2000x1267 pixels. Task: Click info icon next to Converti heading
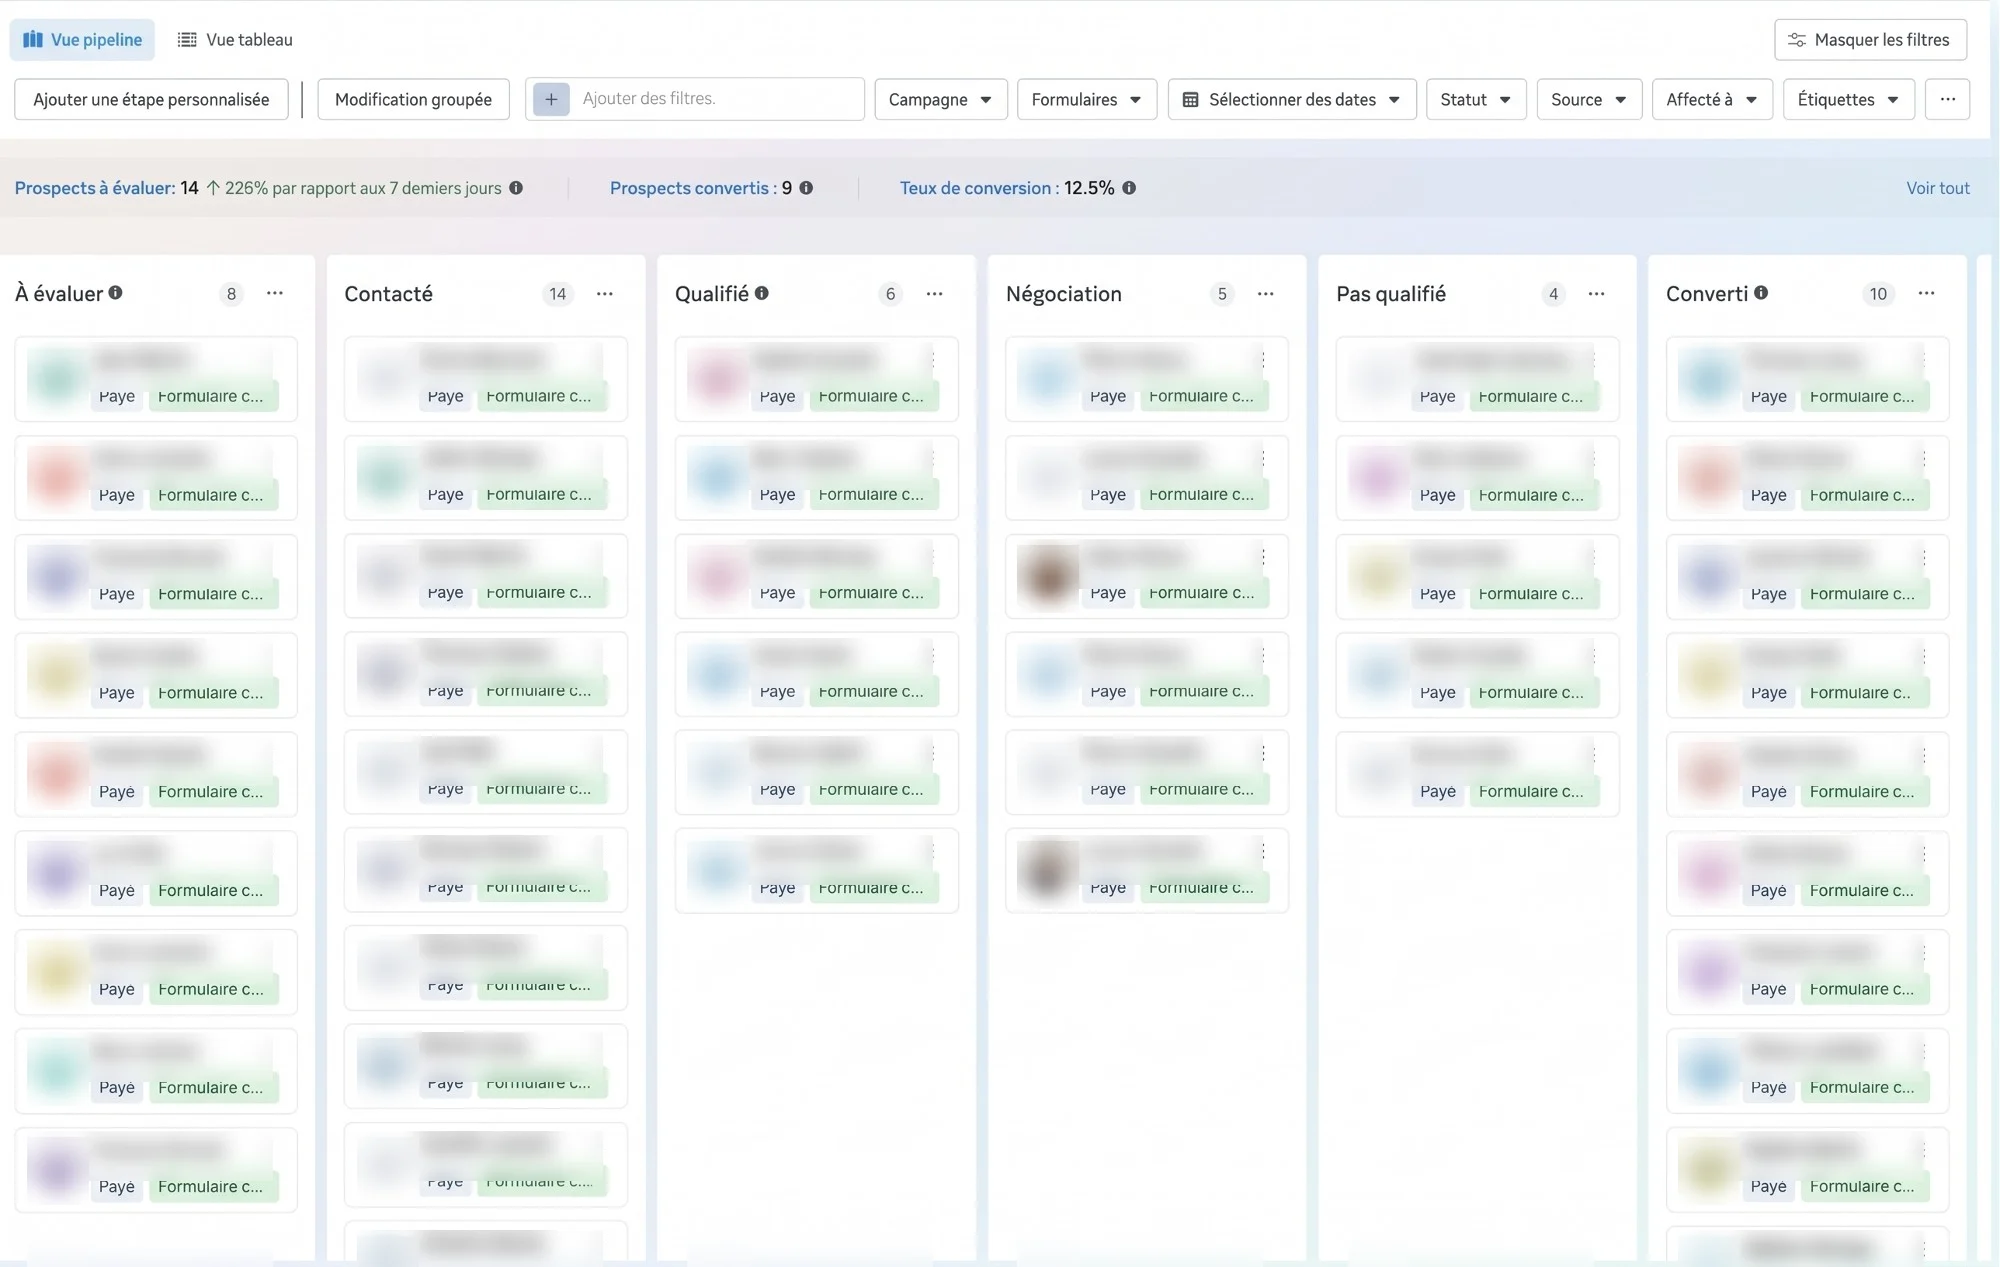click(1761, 293)
